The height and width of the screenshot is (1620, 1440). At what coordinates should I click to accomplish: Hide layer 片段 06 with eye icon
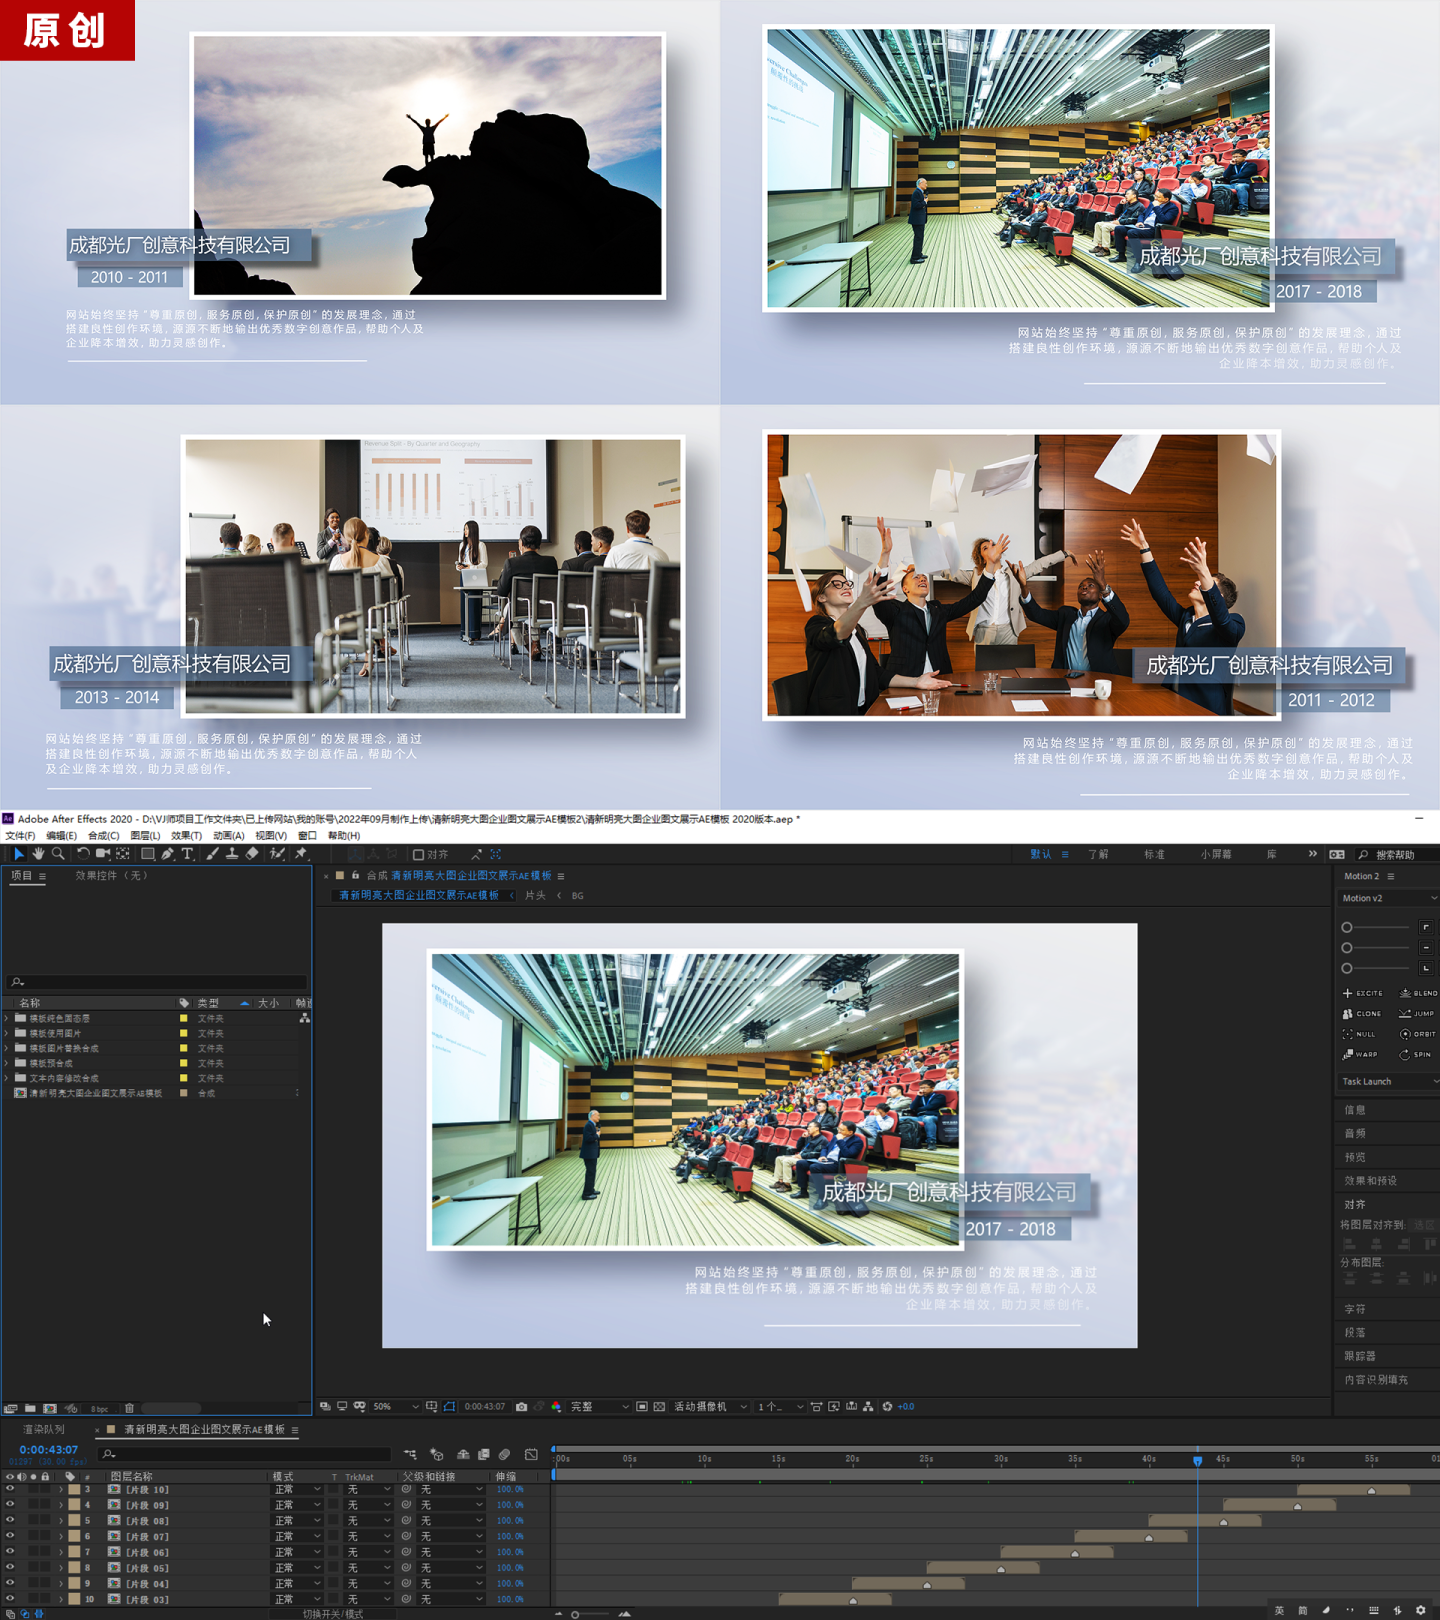[x=10, y=1552]
